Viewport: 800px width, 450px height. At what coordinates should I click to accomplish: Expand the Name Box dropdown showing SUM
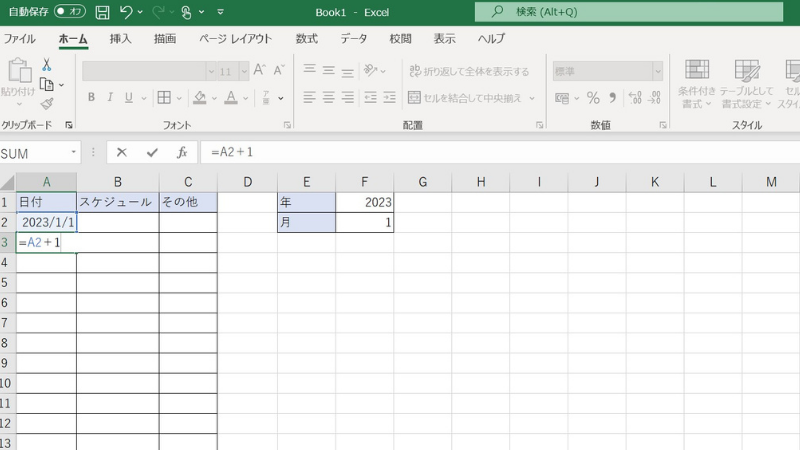pos(74,152)
